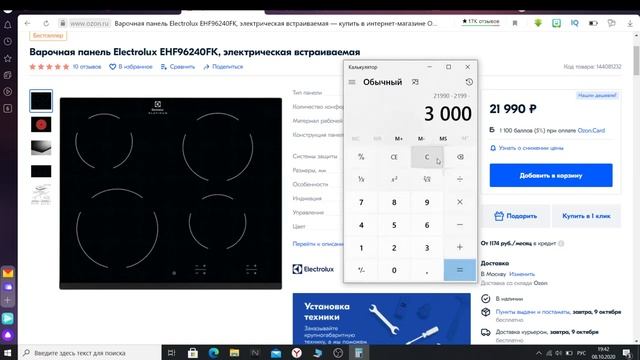Click the backspace key on calculator
Image resolution: width=640 pixels, height=360 pixels.
[x=460, y=157]
